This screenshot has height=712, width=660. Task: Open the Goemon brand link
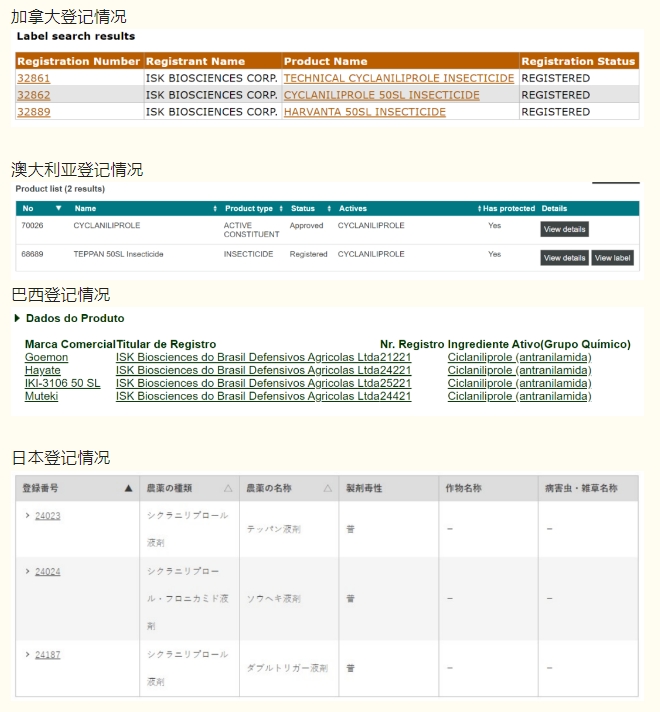pos(46,357)
